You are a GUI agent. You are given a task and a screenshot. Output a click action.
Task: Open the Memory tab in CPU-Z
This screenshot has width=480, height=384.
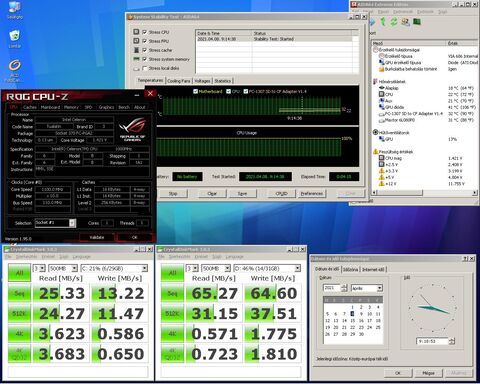click(x=71, y=107)
